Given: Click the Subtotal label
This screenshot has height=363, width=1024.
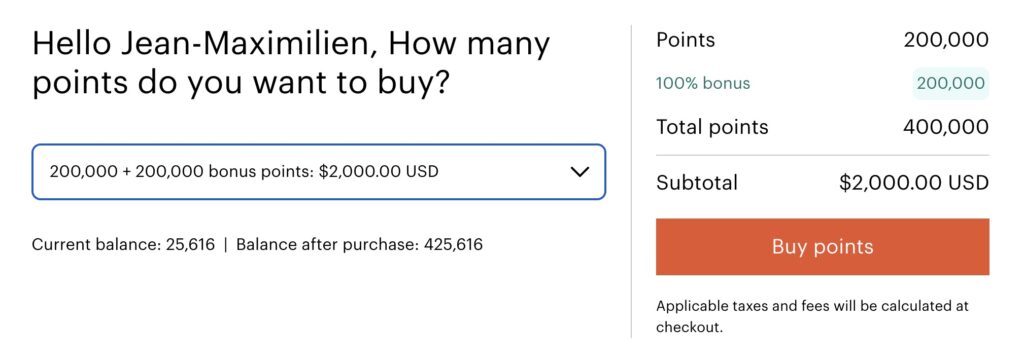Looking at the screenshot, I should tap(697, 182).
